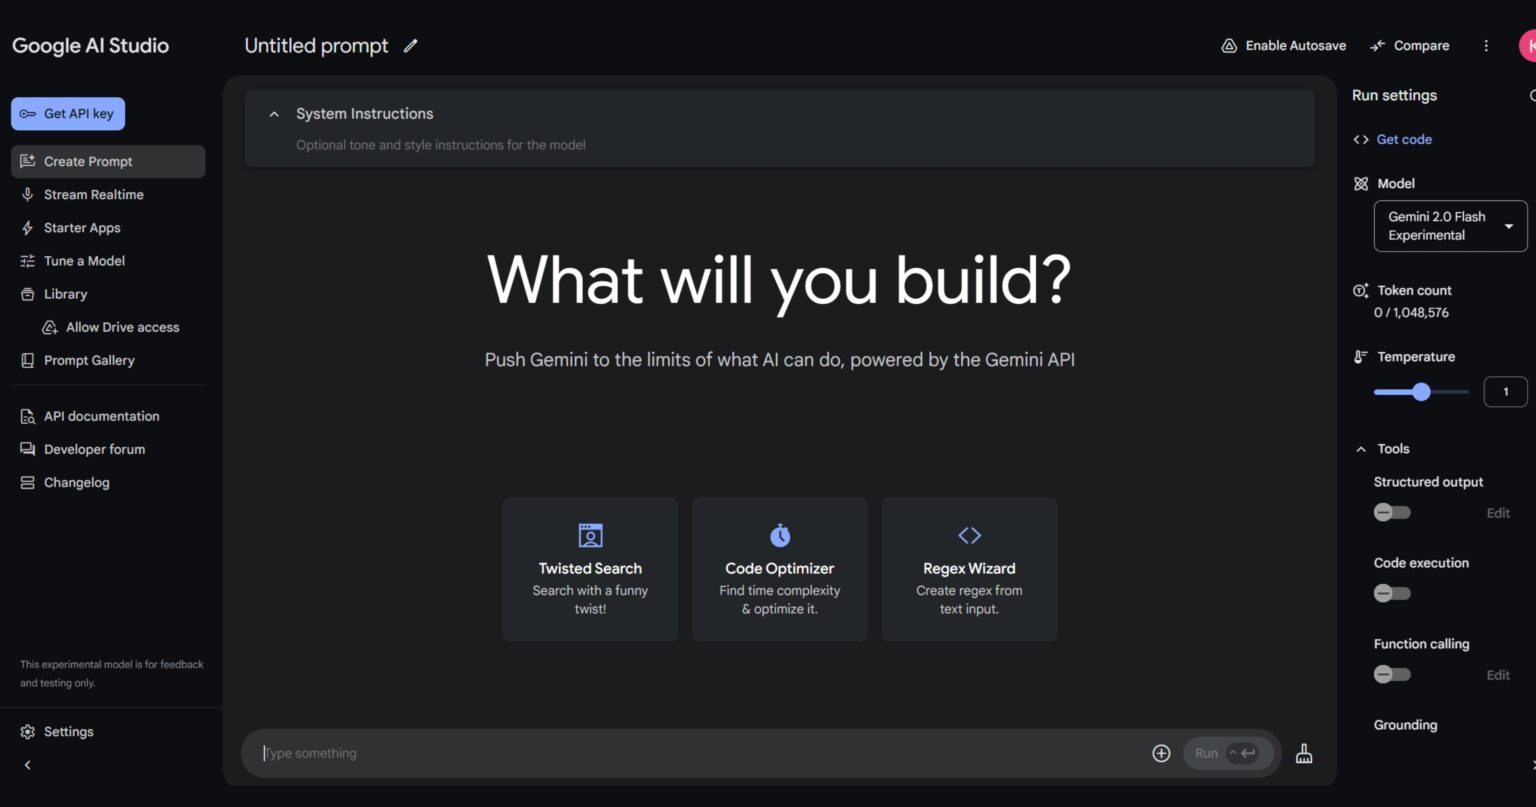This screenshot has height=807, width=1536.
Task: Open attachment options with the plus icon
Action: coord(1161,752)
